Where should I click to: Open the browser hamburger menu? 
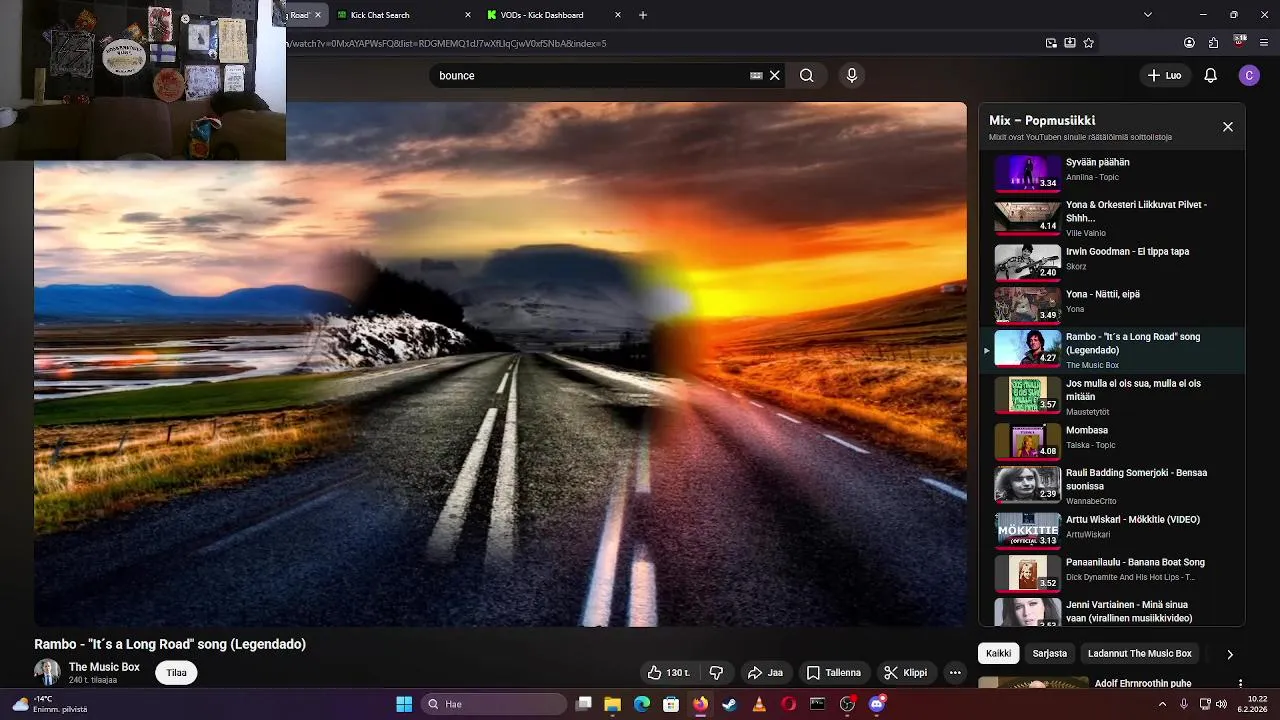click(1264, 43)
